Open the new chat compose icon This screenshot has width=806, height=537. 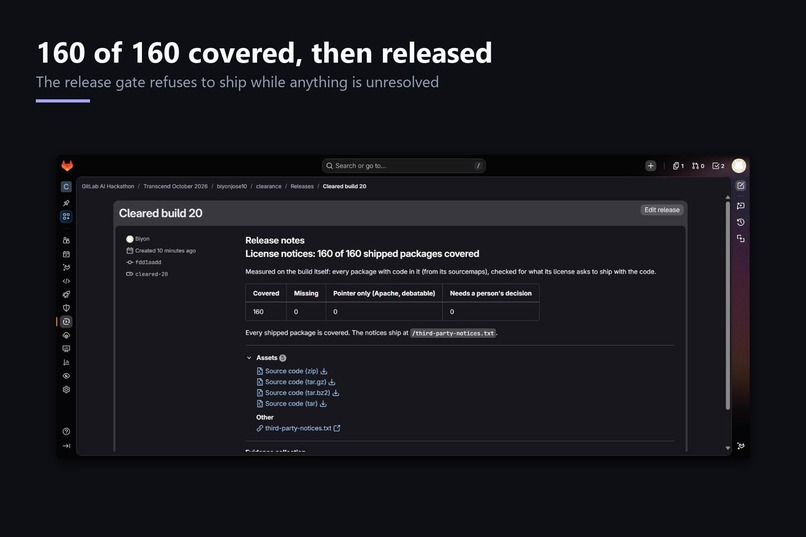pos(741,186)
